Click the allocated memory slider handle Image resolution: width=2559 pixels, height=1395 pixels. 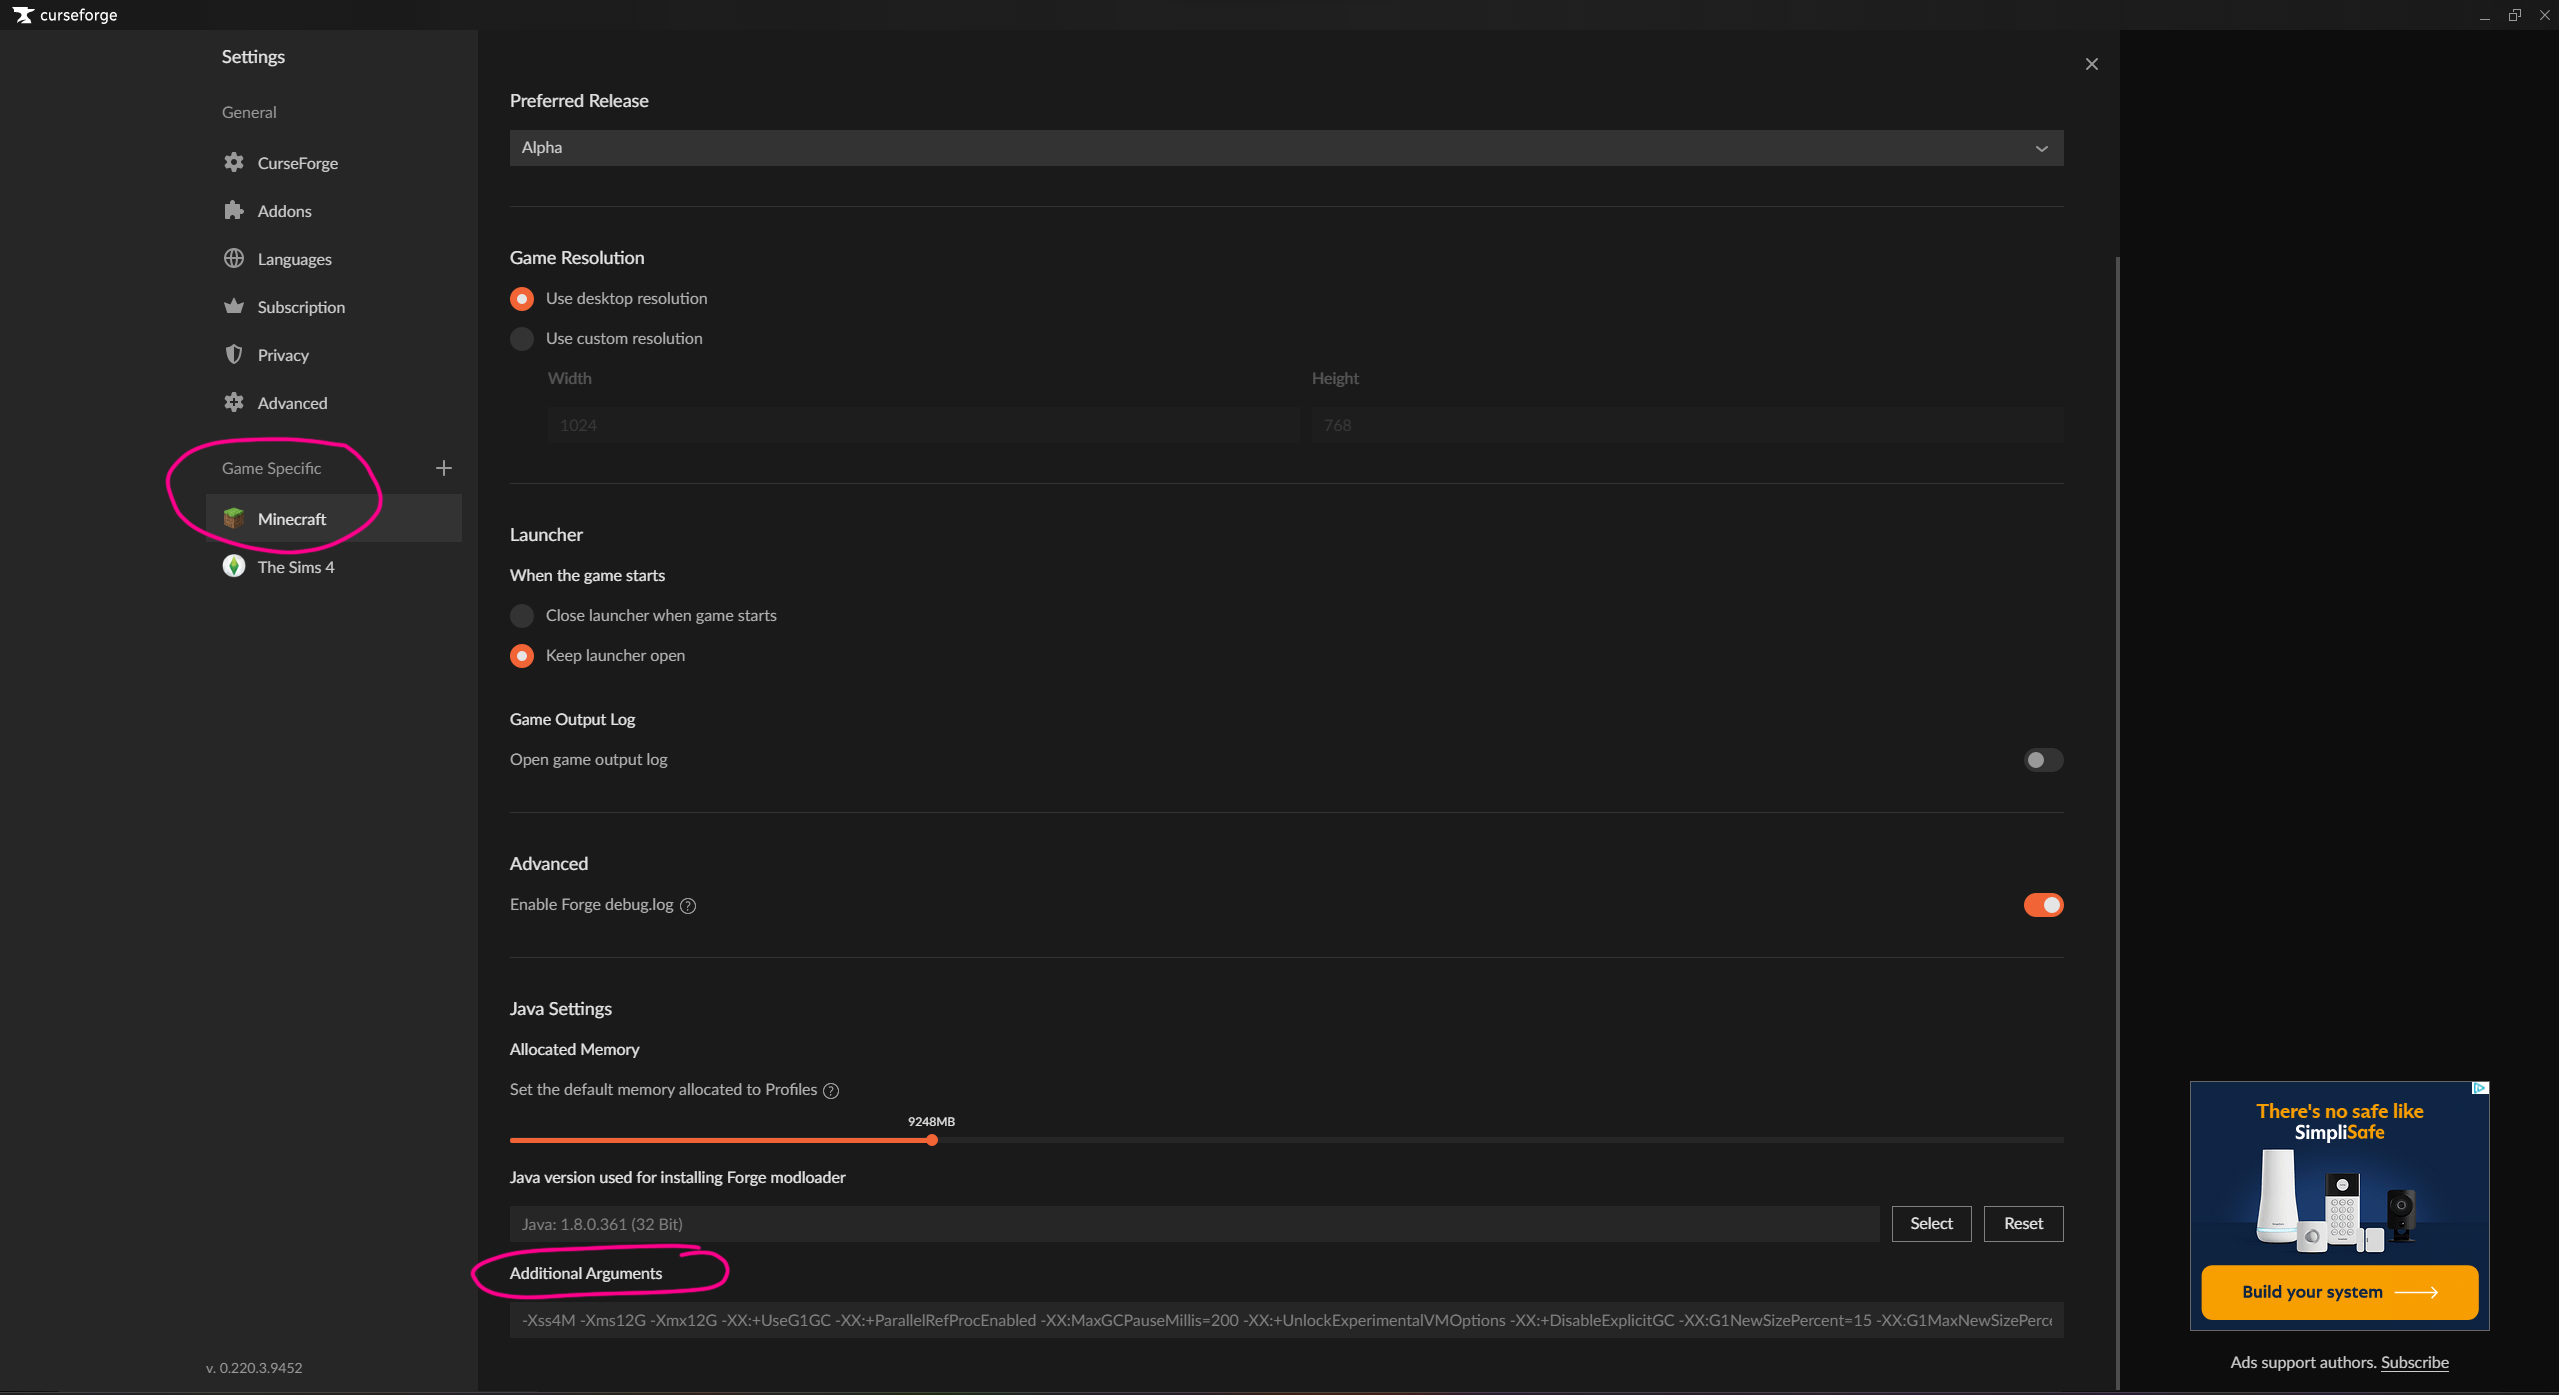[x=932, y=1140]
